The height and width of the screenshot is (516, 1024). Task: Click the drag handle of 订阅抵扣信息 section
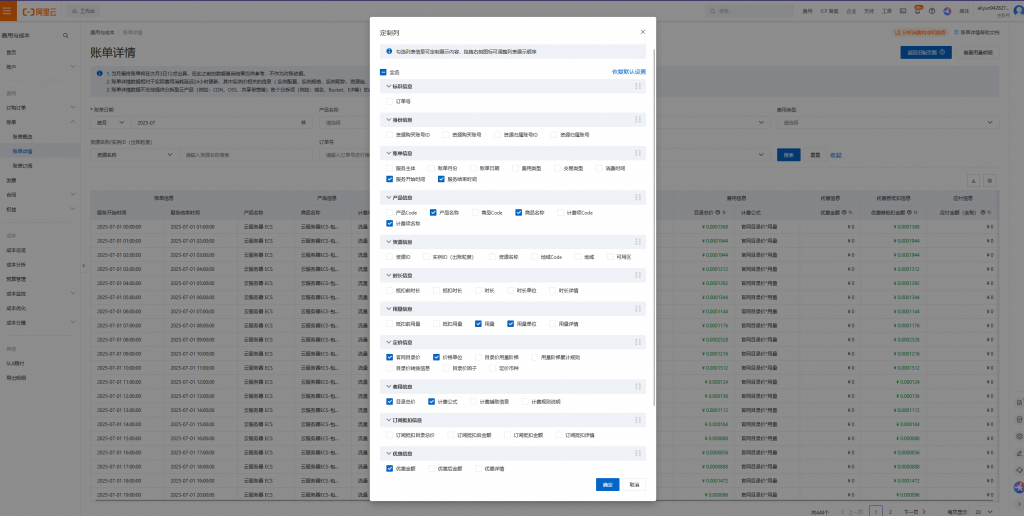click(x=637, y=420)
